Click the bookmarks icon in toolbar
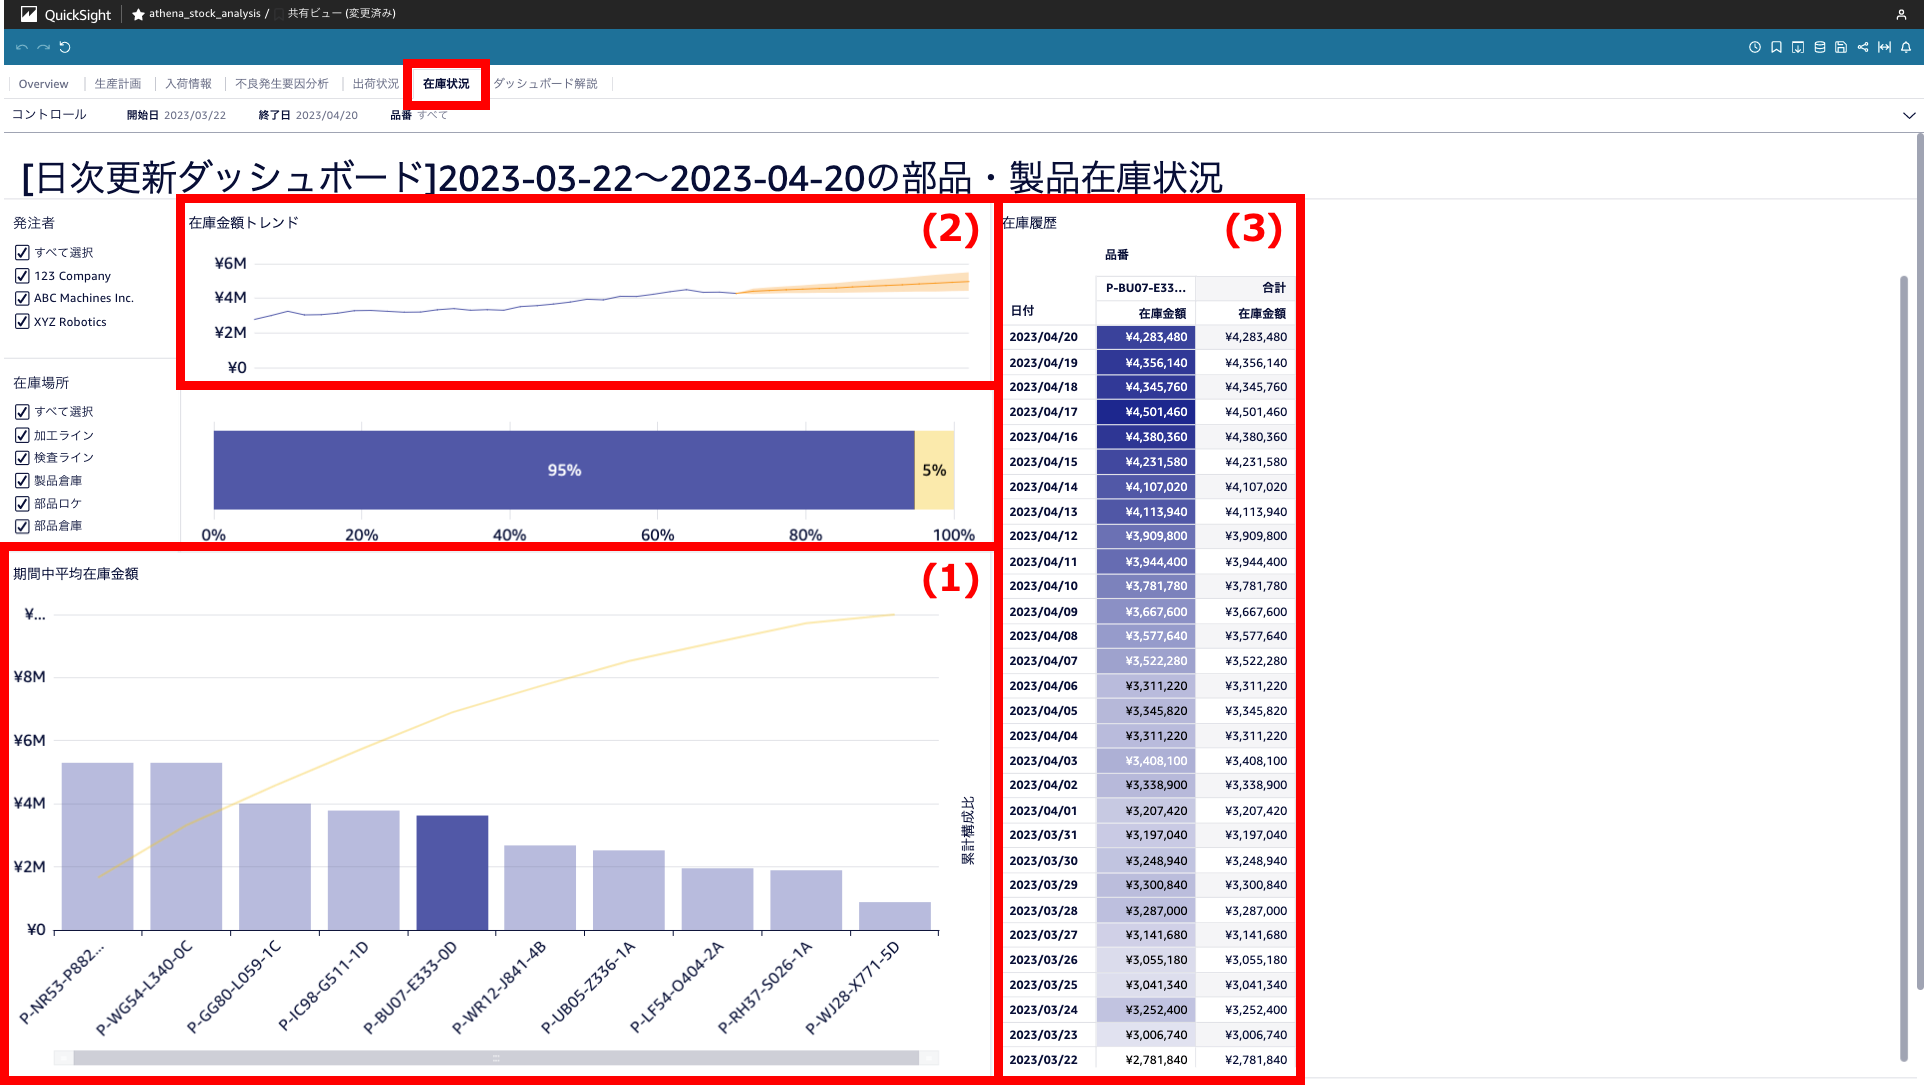1924x1086 pixels. coord(1776,47)
